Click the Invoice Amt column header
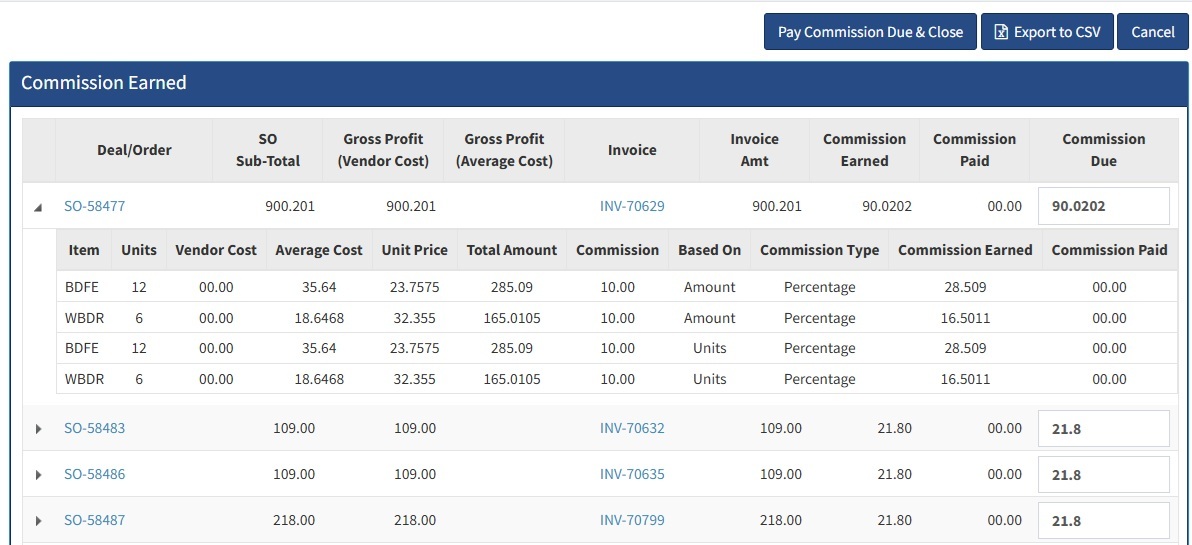The image size is (1192, 545). click(x=754, y=150)
